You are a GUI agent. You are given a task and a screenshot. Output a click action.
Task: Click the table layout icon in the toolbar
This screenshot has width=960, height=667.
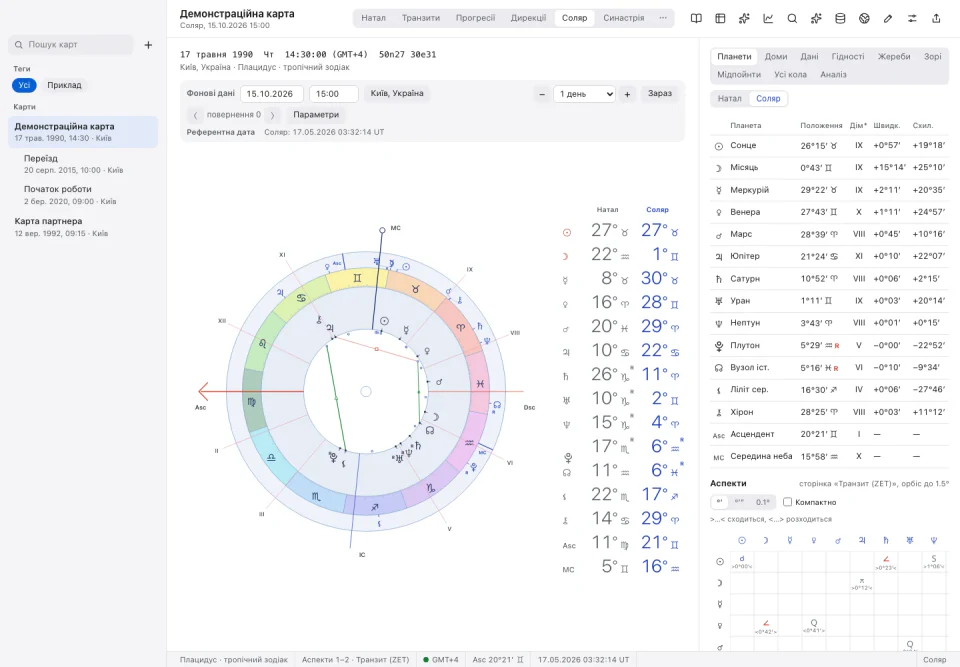click(720, 18)
